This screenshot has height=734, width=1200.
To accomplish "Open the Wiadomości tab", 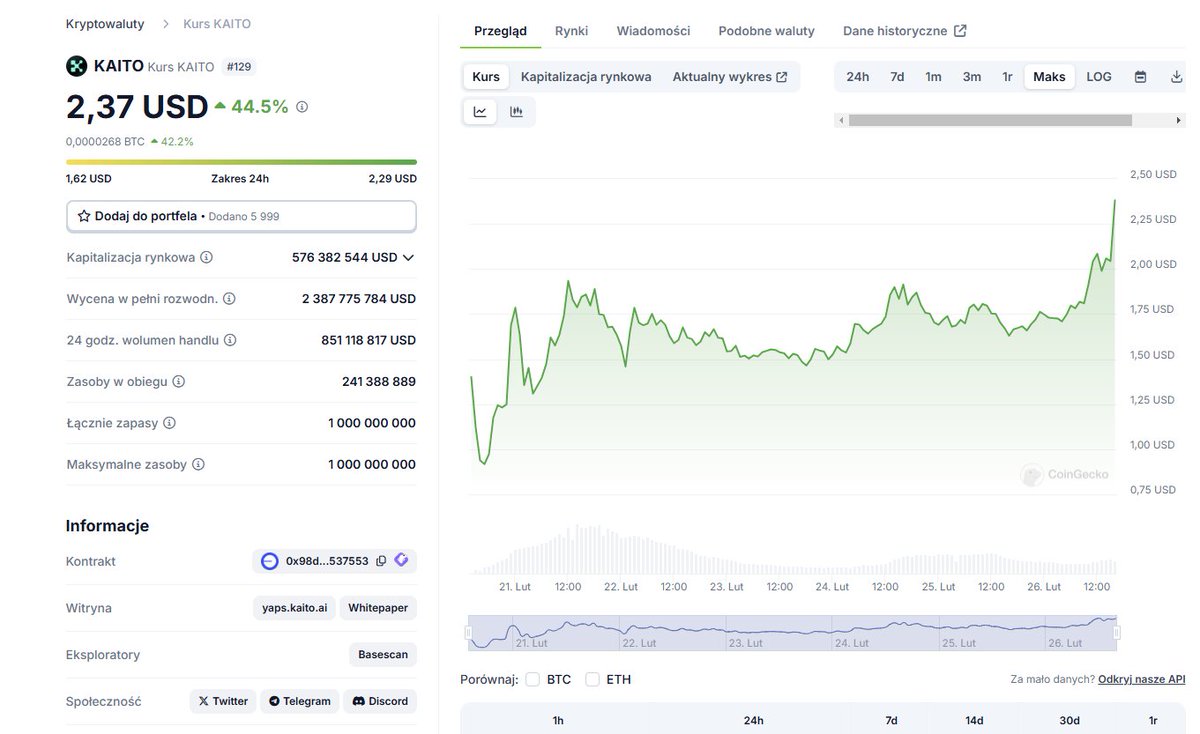I will click(x=653, y=31).
